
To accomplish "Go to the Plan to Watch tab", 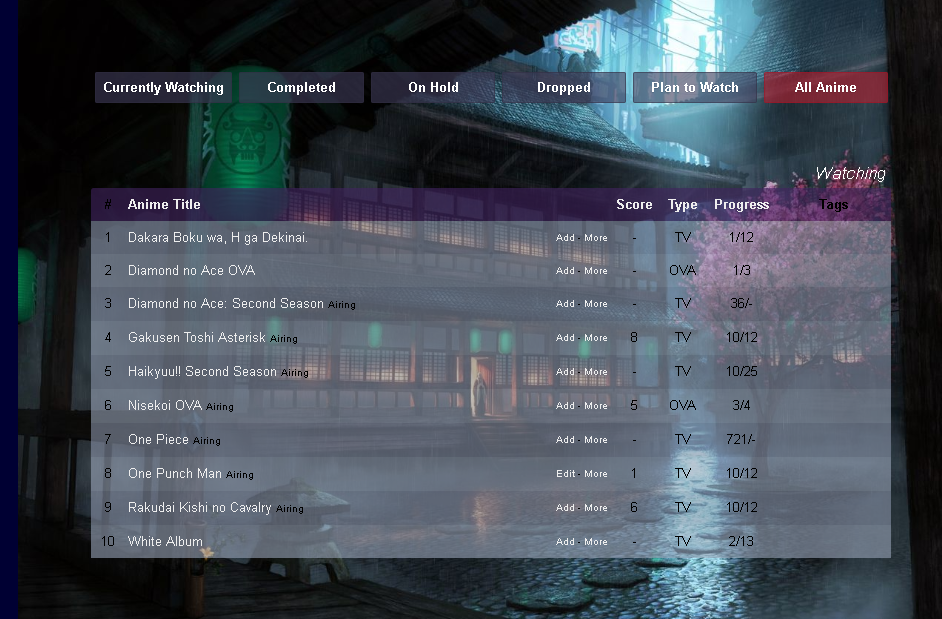I will coord(694,88).
